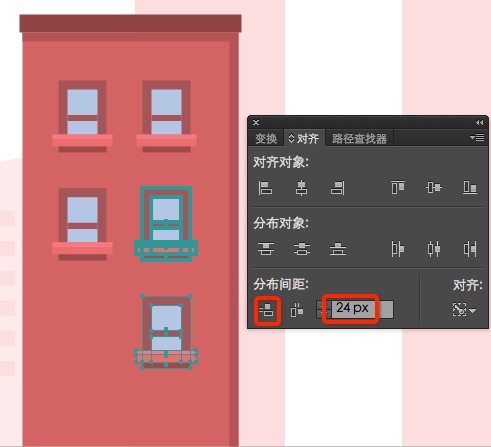Click Horizontal Distribute Space button
The image size is (491, 447).
click(297, 310)
